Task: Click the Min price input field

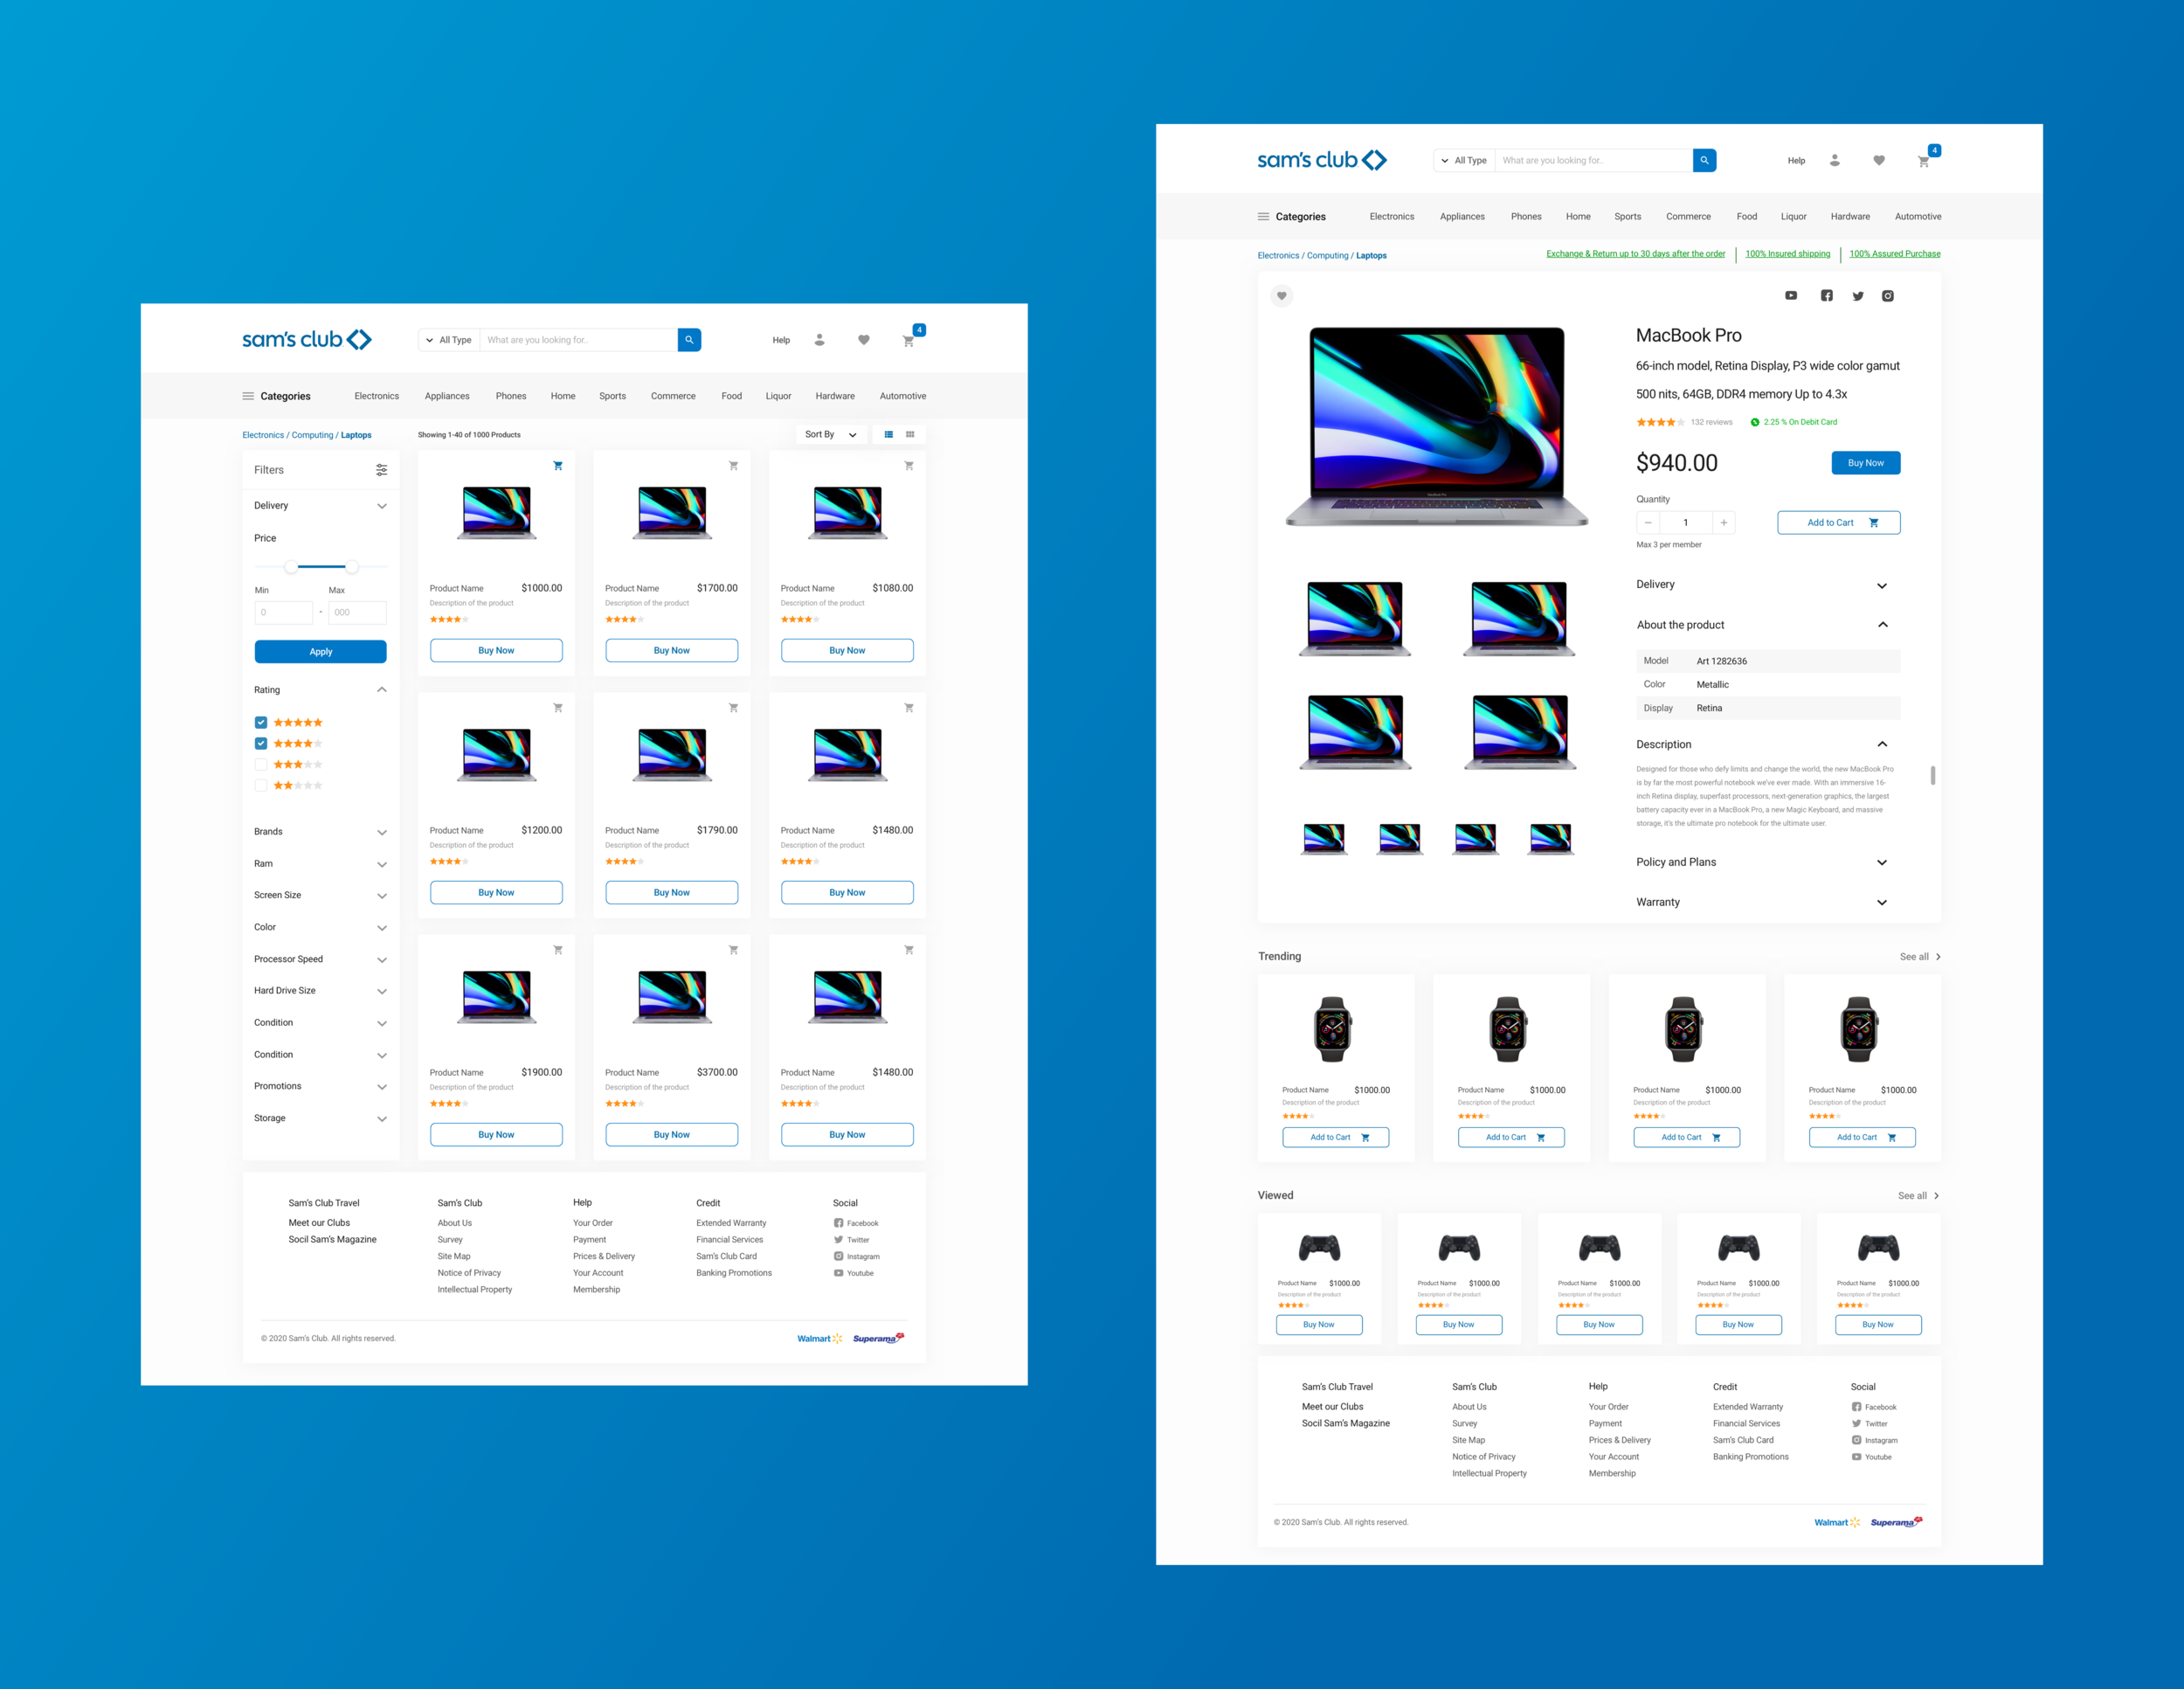Action: coord(283,612)
